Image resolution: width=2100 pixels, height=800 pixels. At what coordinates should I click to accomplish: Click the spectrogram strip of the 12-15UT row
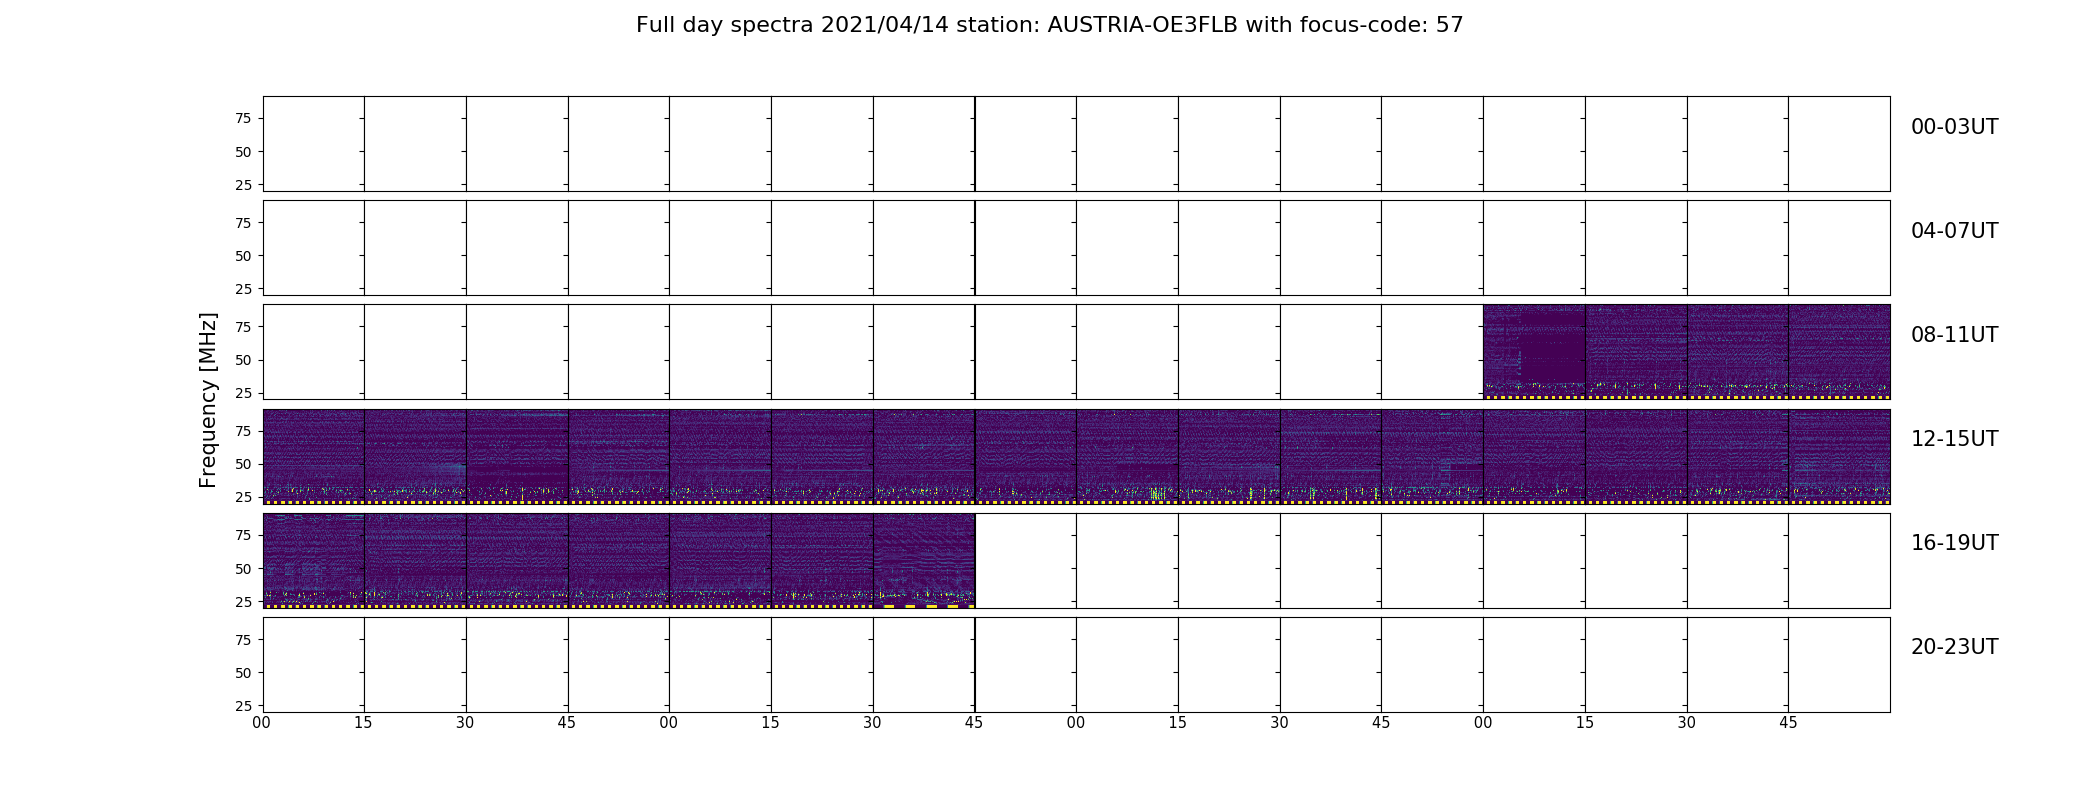tap(1076, 456)
